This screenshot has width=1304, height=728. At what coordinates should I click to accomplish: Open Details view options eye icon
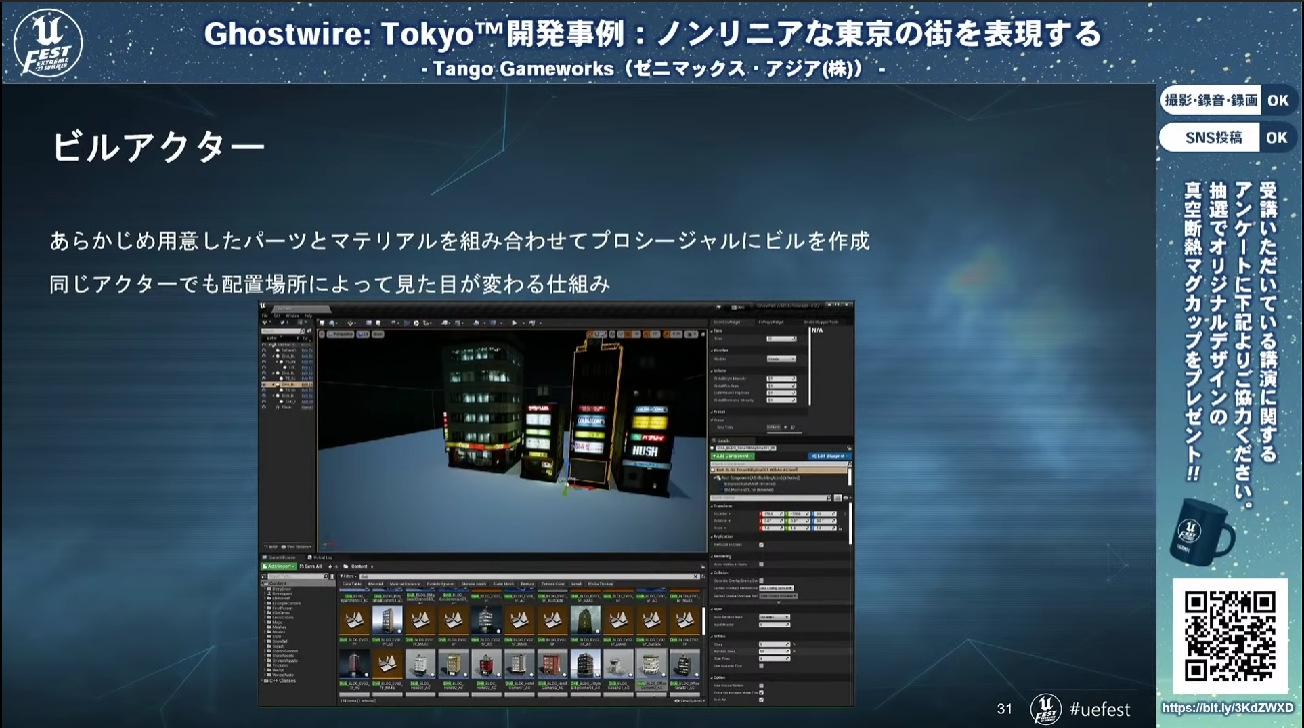pyautogui.click(x=846, y=497)
